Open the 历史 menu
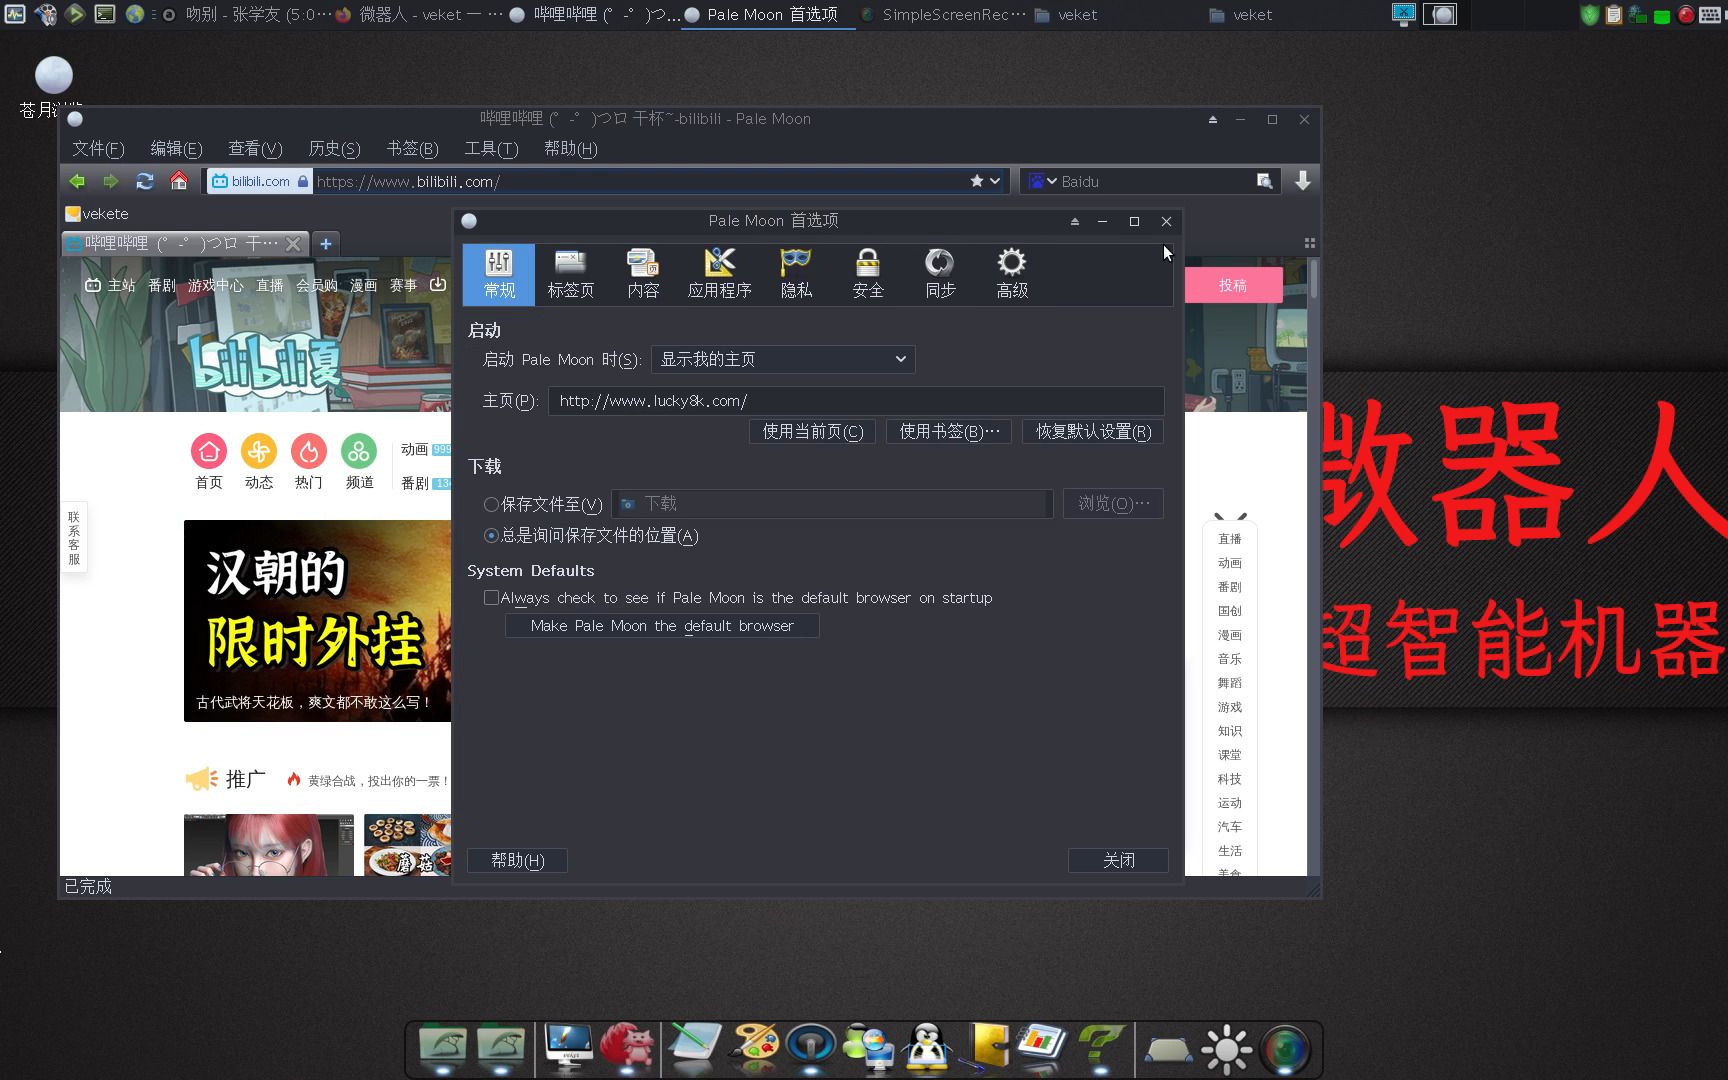Image resolution: width=1728 pixels, height=1080 pixels. click(x=334, y=148)
